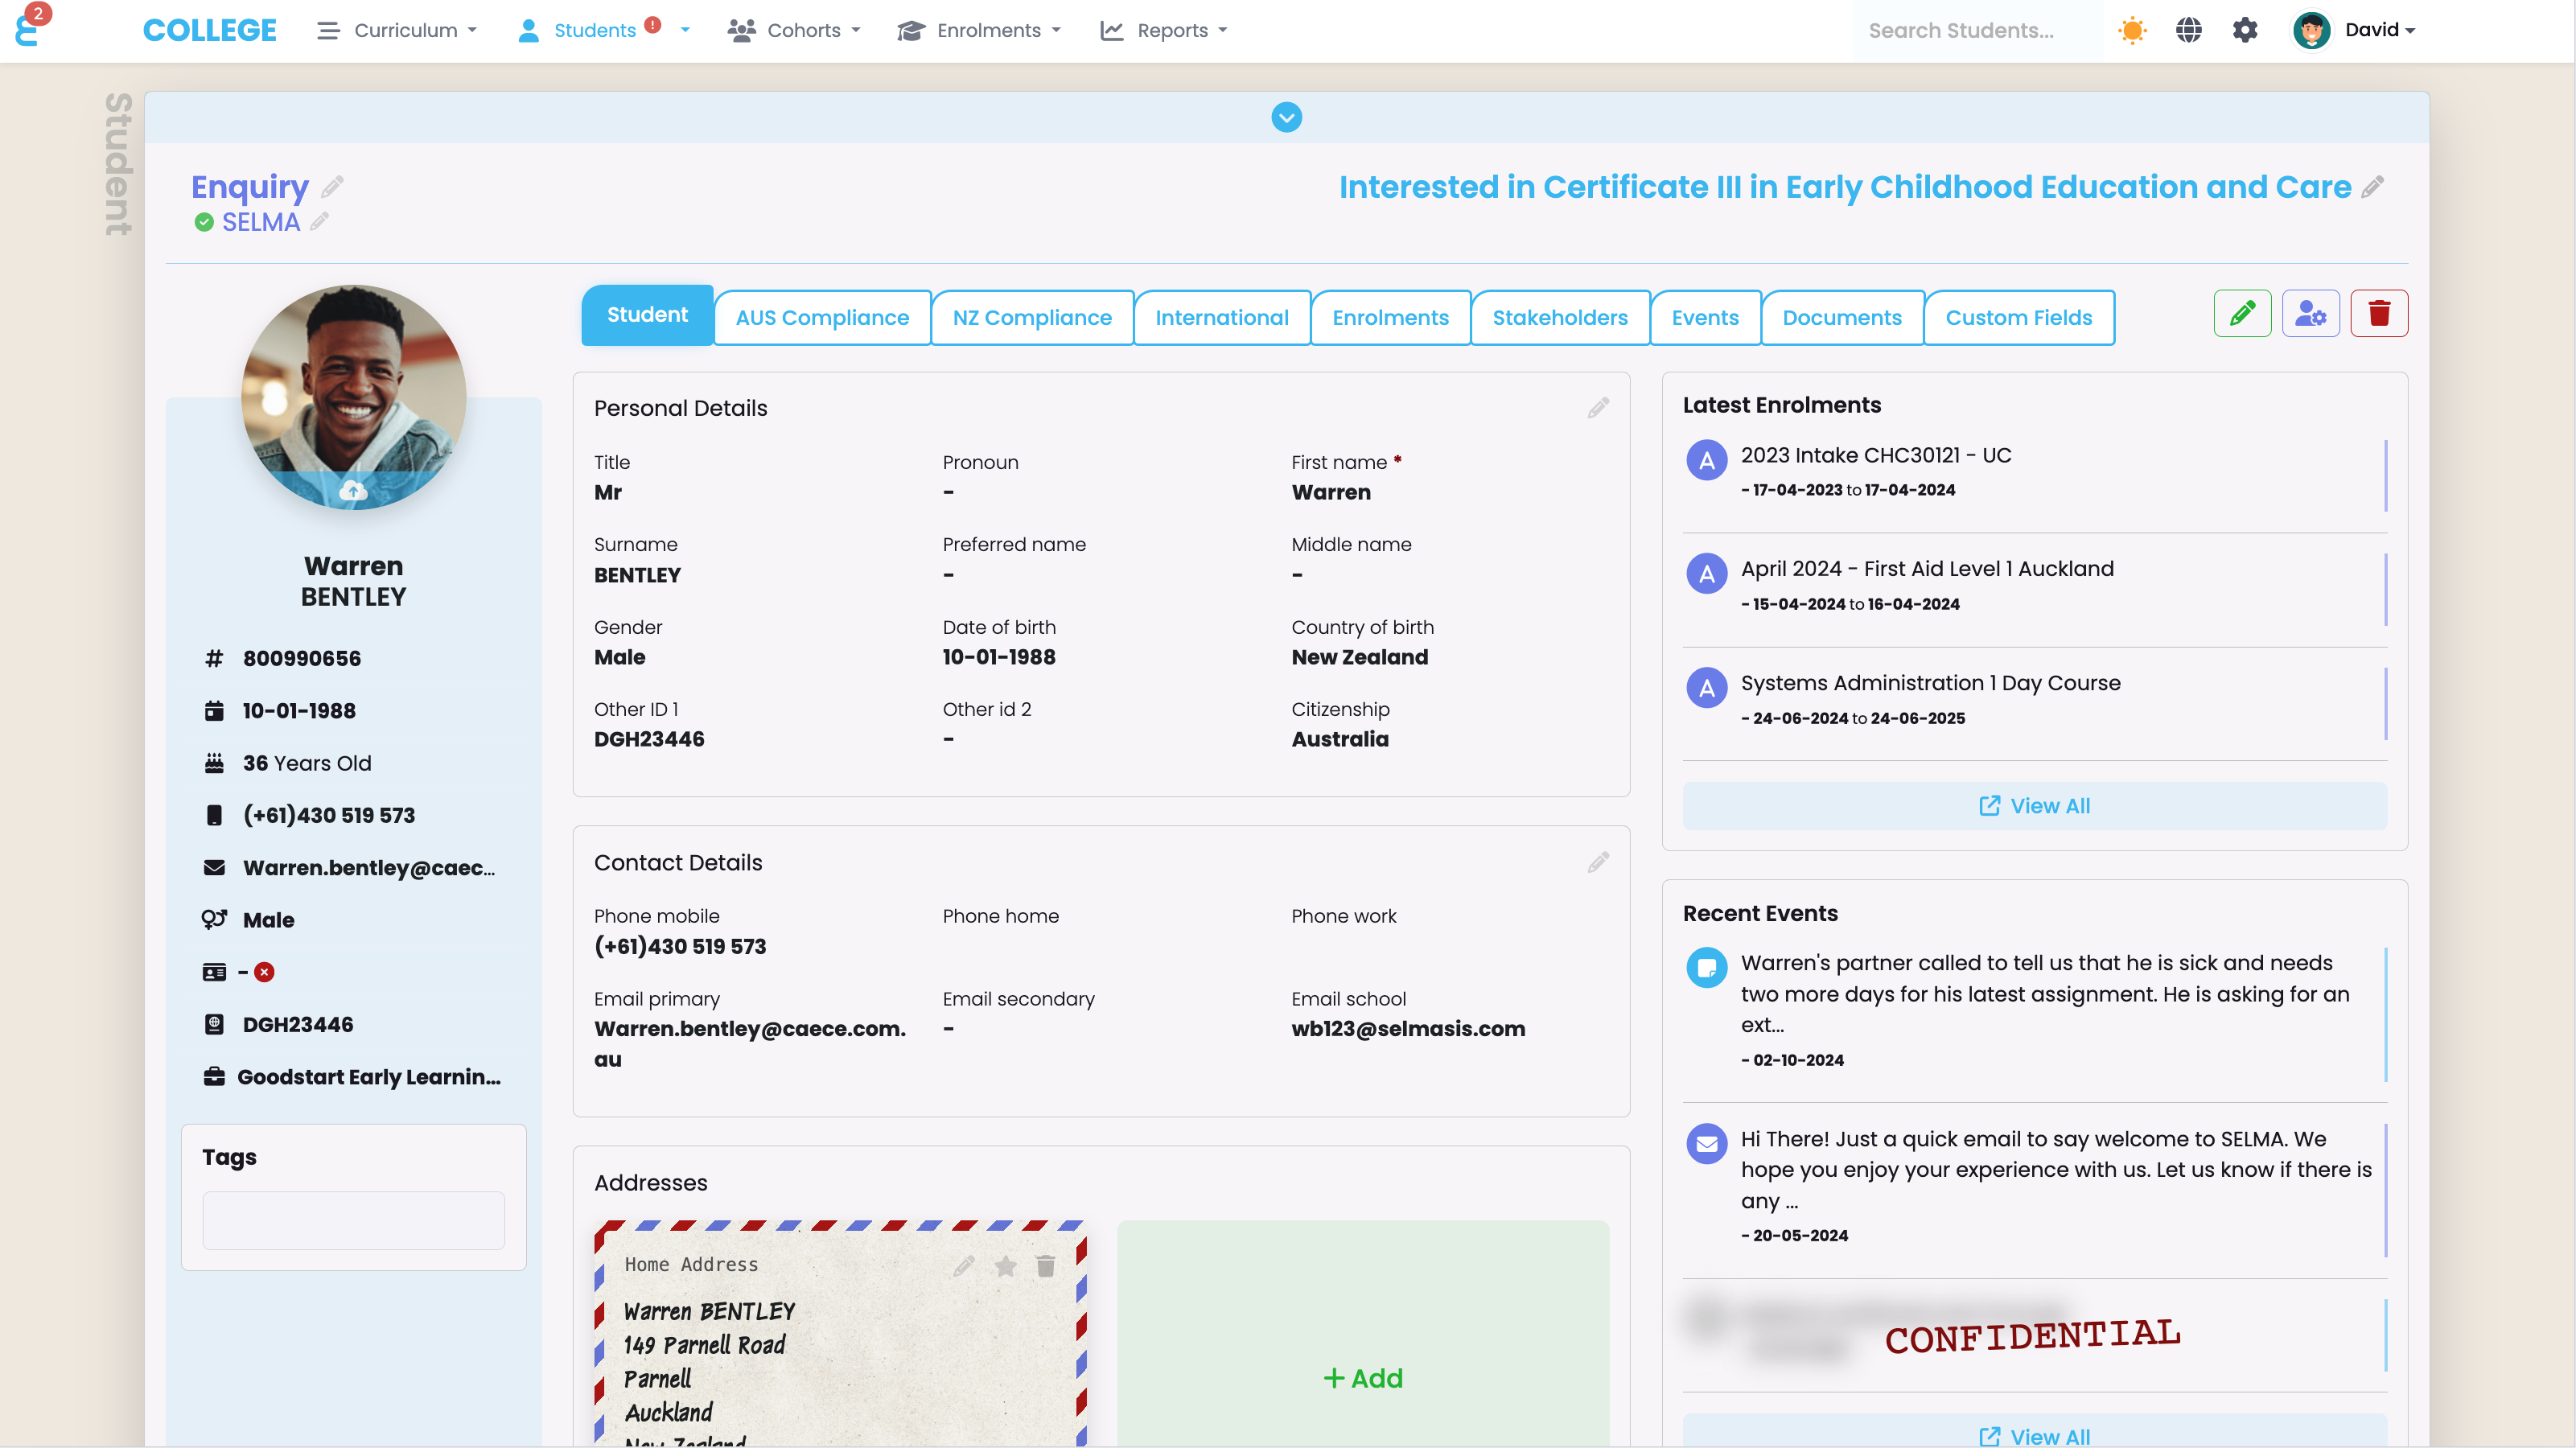
Task: Click View All under Latest Enrolments
Action: pyautogui.click(x=2034, y=806)
